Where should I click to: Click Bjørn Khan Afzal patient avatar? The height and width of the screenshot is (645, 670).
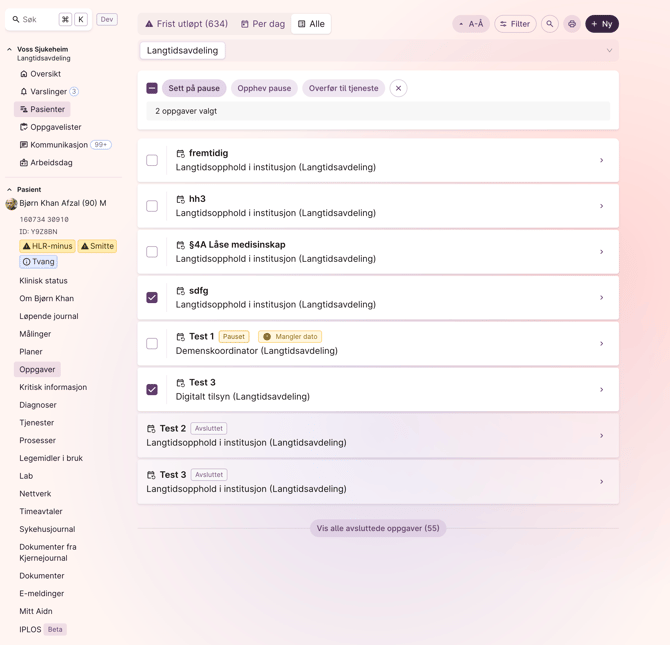pyautogui.click(x=12, y=204)
